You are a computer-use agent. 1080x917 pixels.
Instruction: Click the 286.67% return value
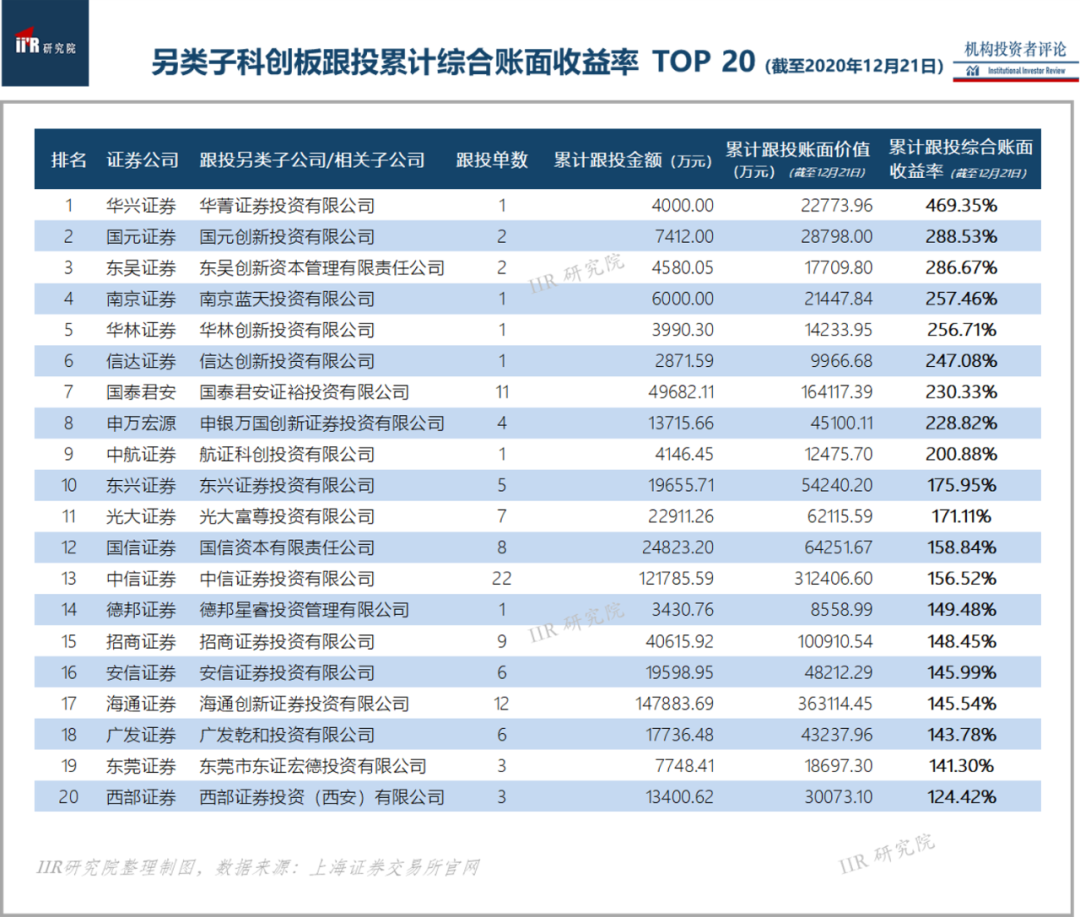[962, 267]
